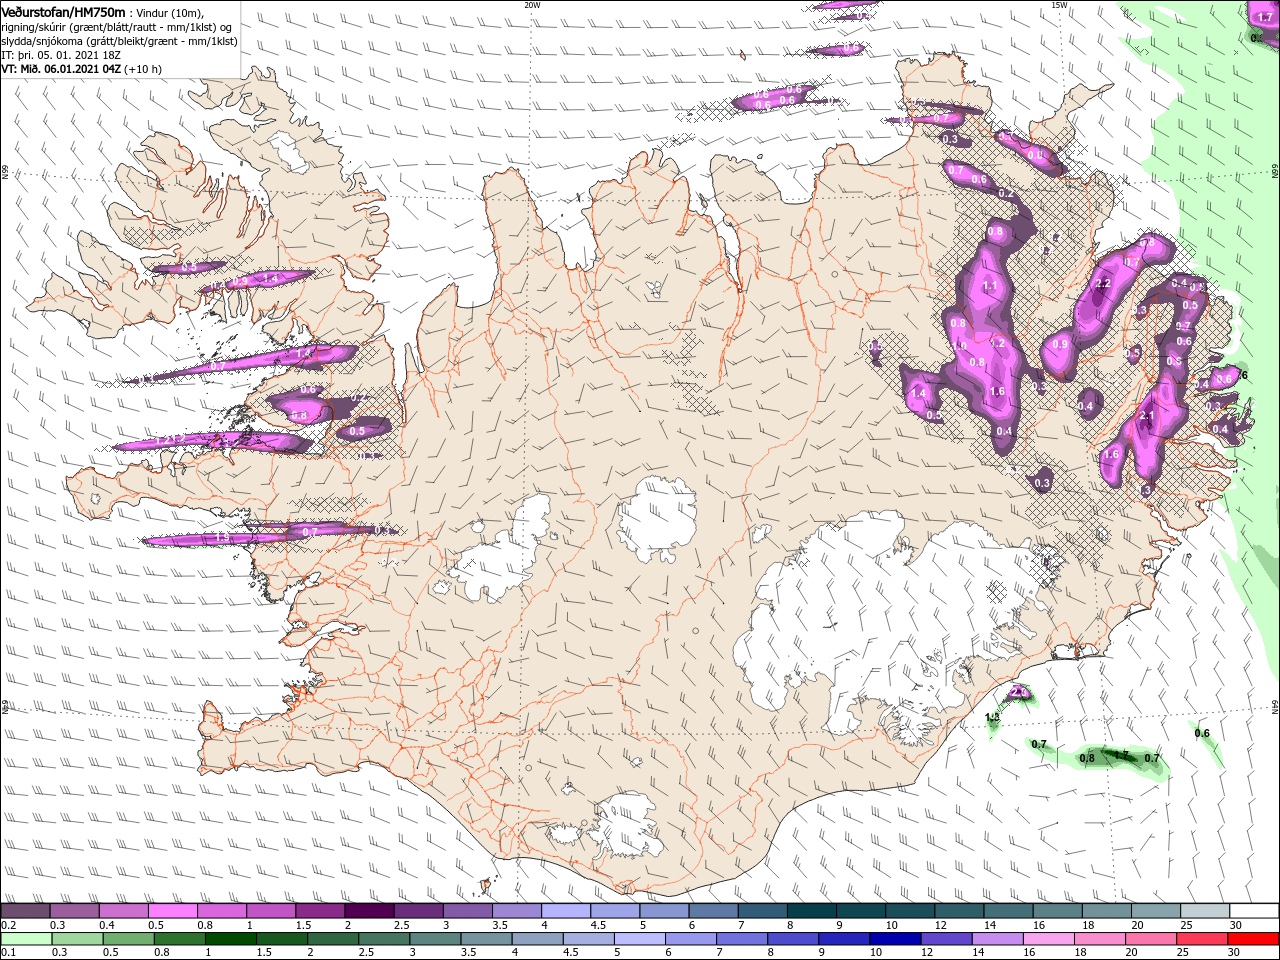Screen dimensions: 1280x960
Task: Select the bright pink 0.5–0.8 snow legend swatch
Action: (173, 911)
